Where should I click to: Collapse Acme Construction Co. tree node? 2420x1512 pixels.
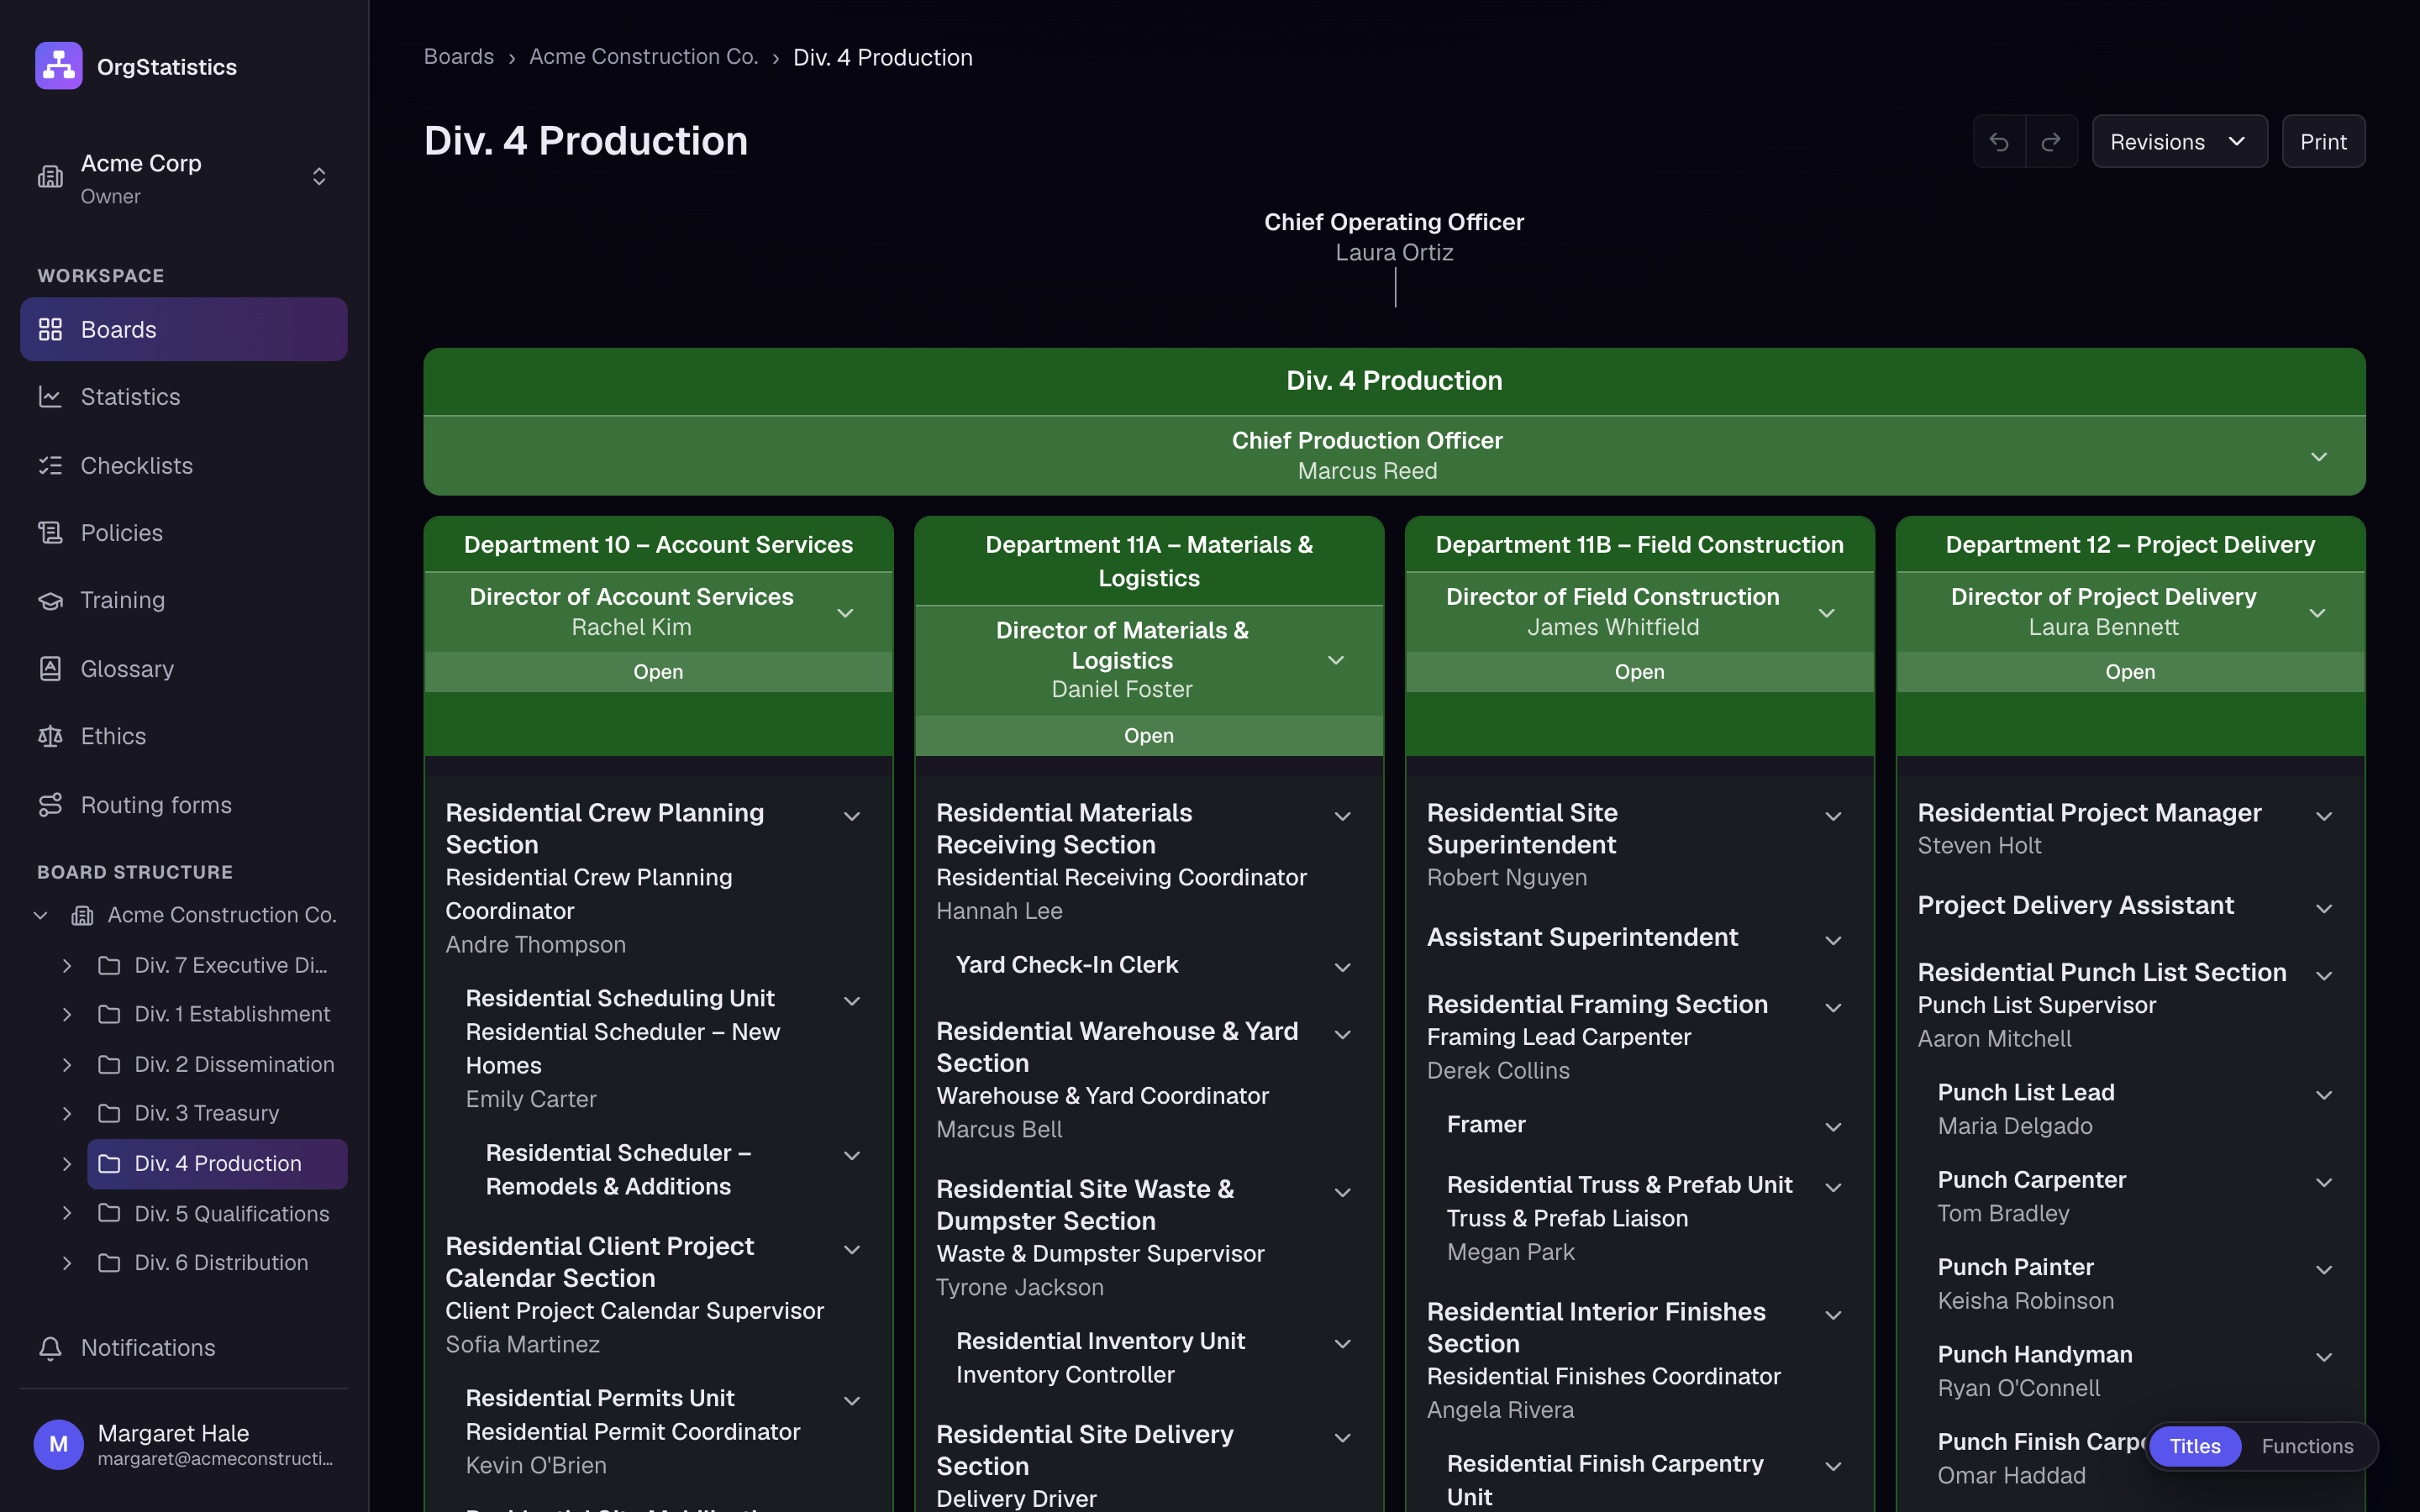coord(41,915)
